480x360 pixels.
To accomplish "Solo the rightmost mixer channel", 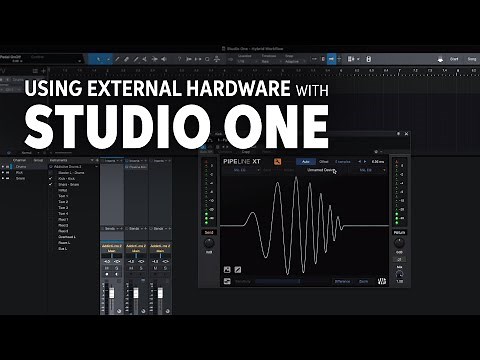I will click(x=165, y=268).
